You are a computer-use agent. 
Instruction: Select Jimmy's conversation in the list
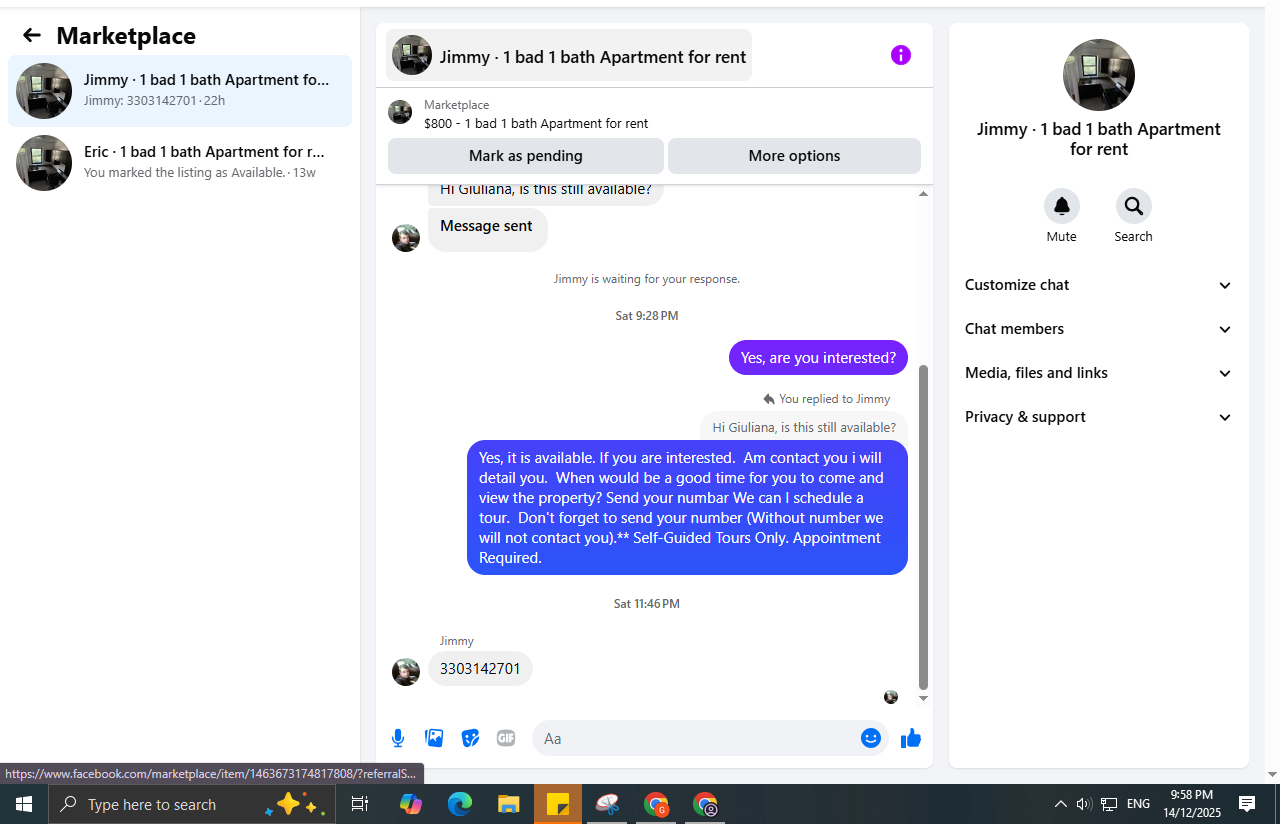(180, 91)
